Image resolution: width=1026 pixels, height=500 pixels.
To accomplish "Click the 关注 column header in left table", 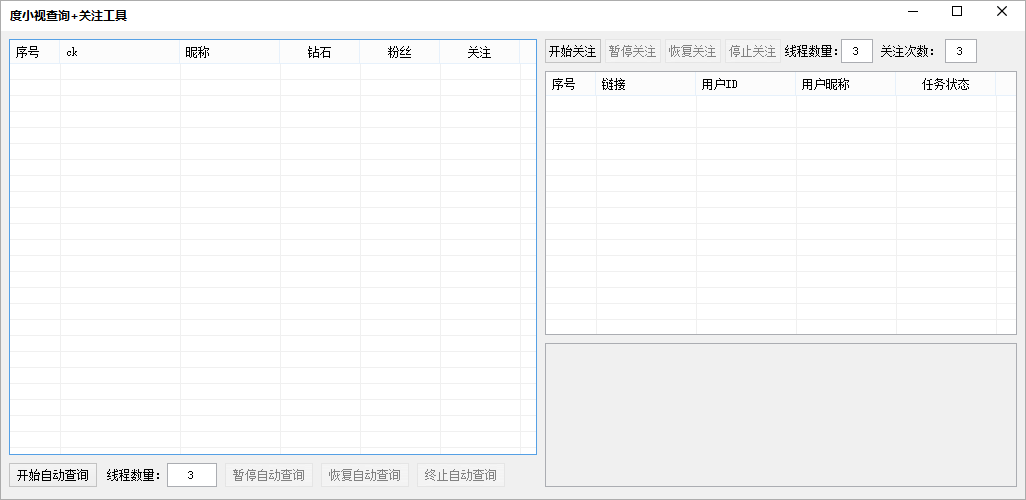I will coord(479,53).
